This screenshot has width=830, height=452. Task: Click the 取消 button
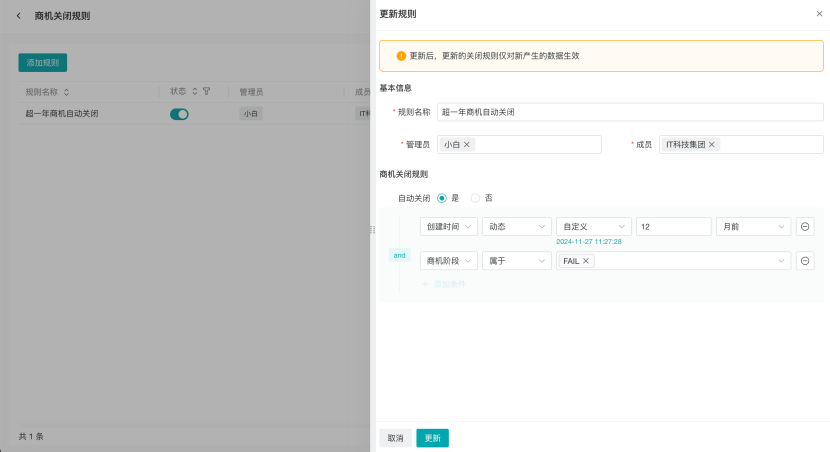[x=395, y=438]
